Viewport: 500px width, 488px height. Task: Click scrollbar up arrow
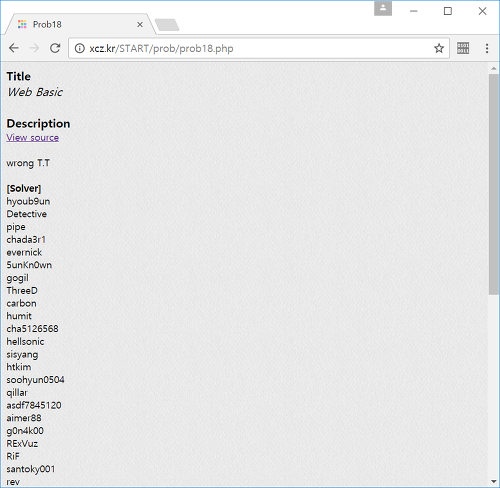[494, 68]
